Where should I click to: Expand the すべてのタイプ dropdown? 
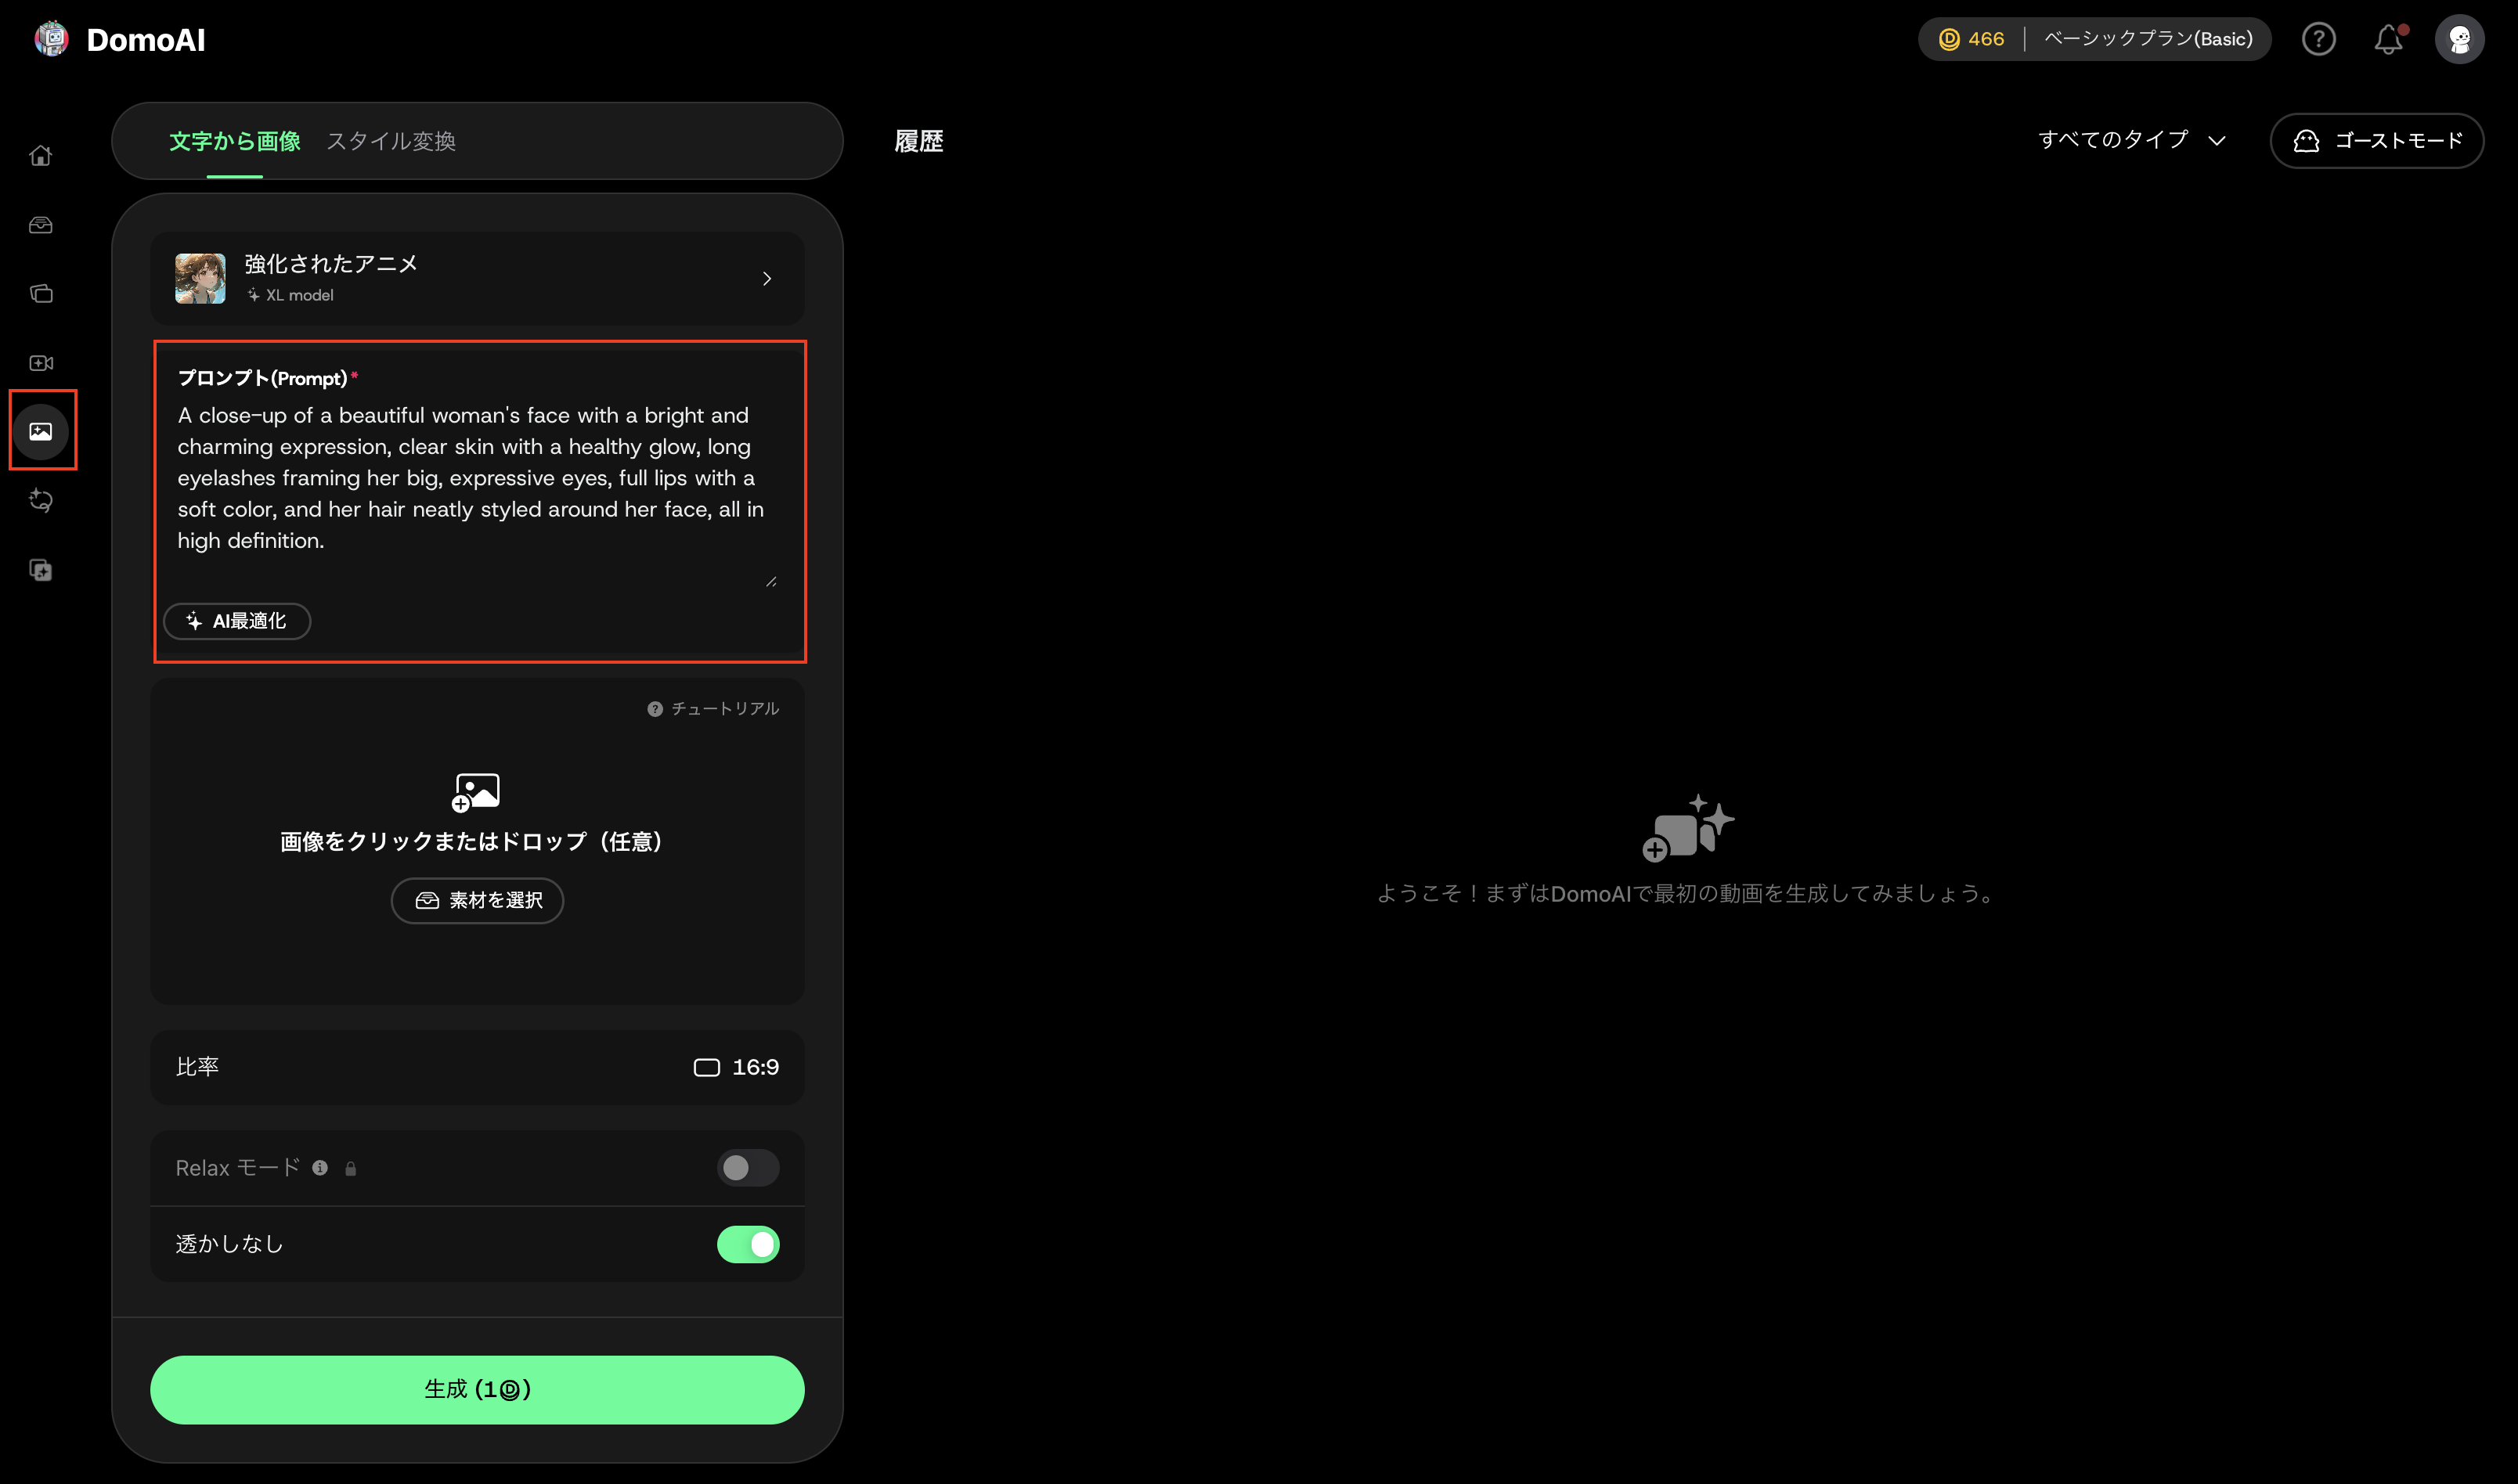click(2130, 140)
